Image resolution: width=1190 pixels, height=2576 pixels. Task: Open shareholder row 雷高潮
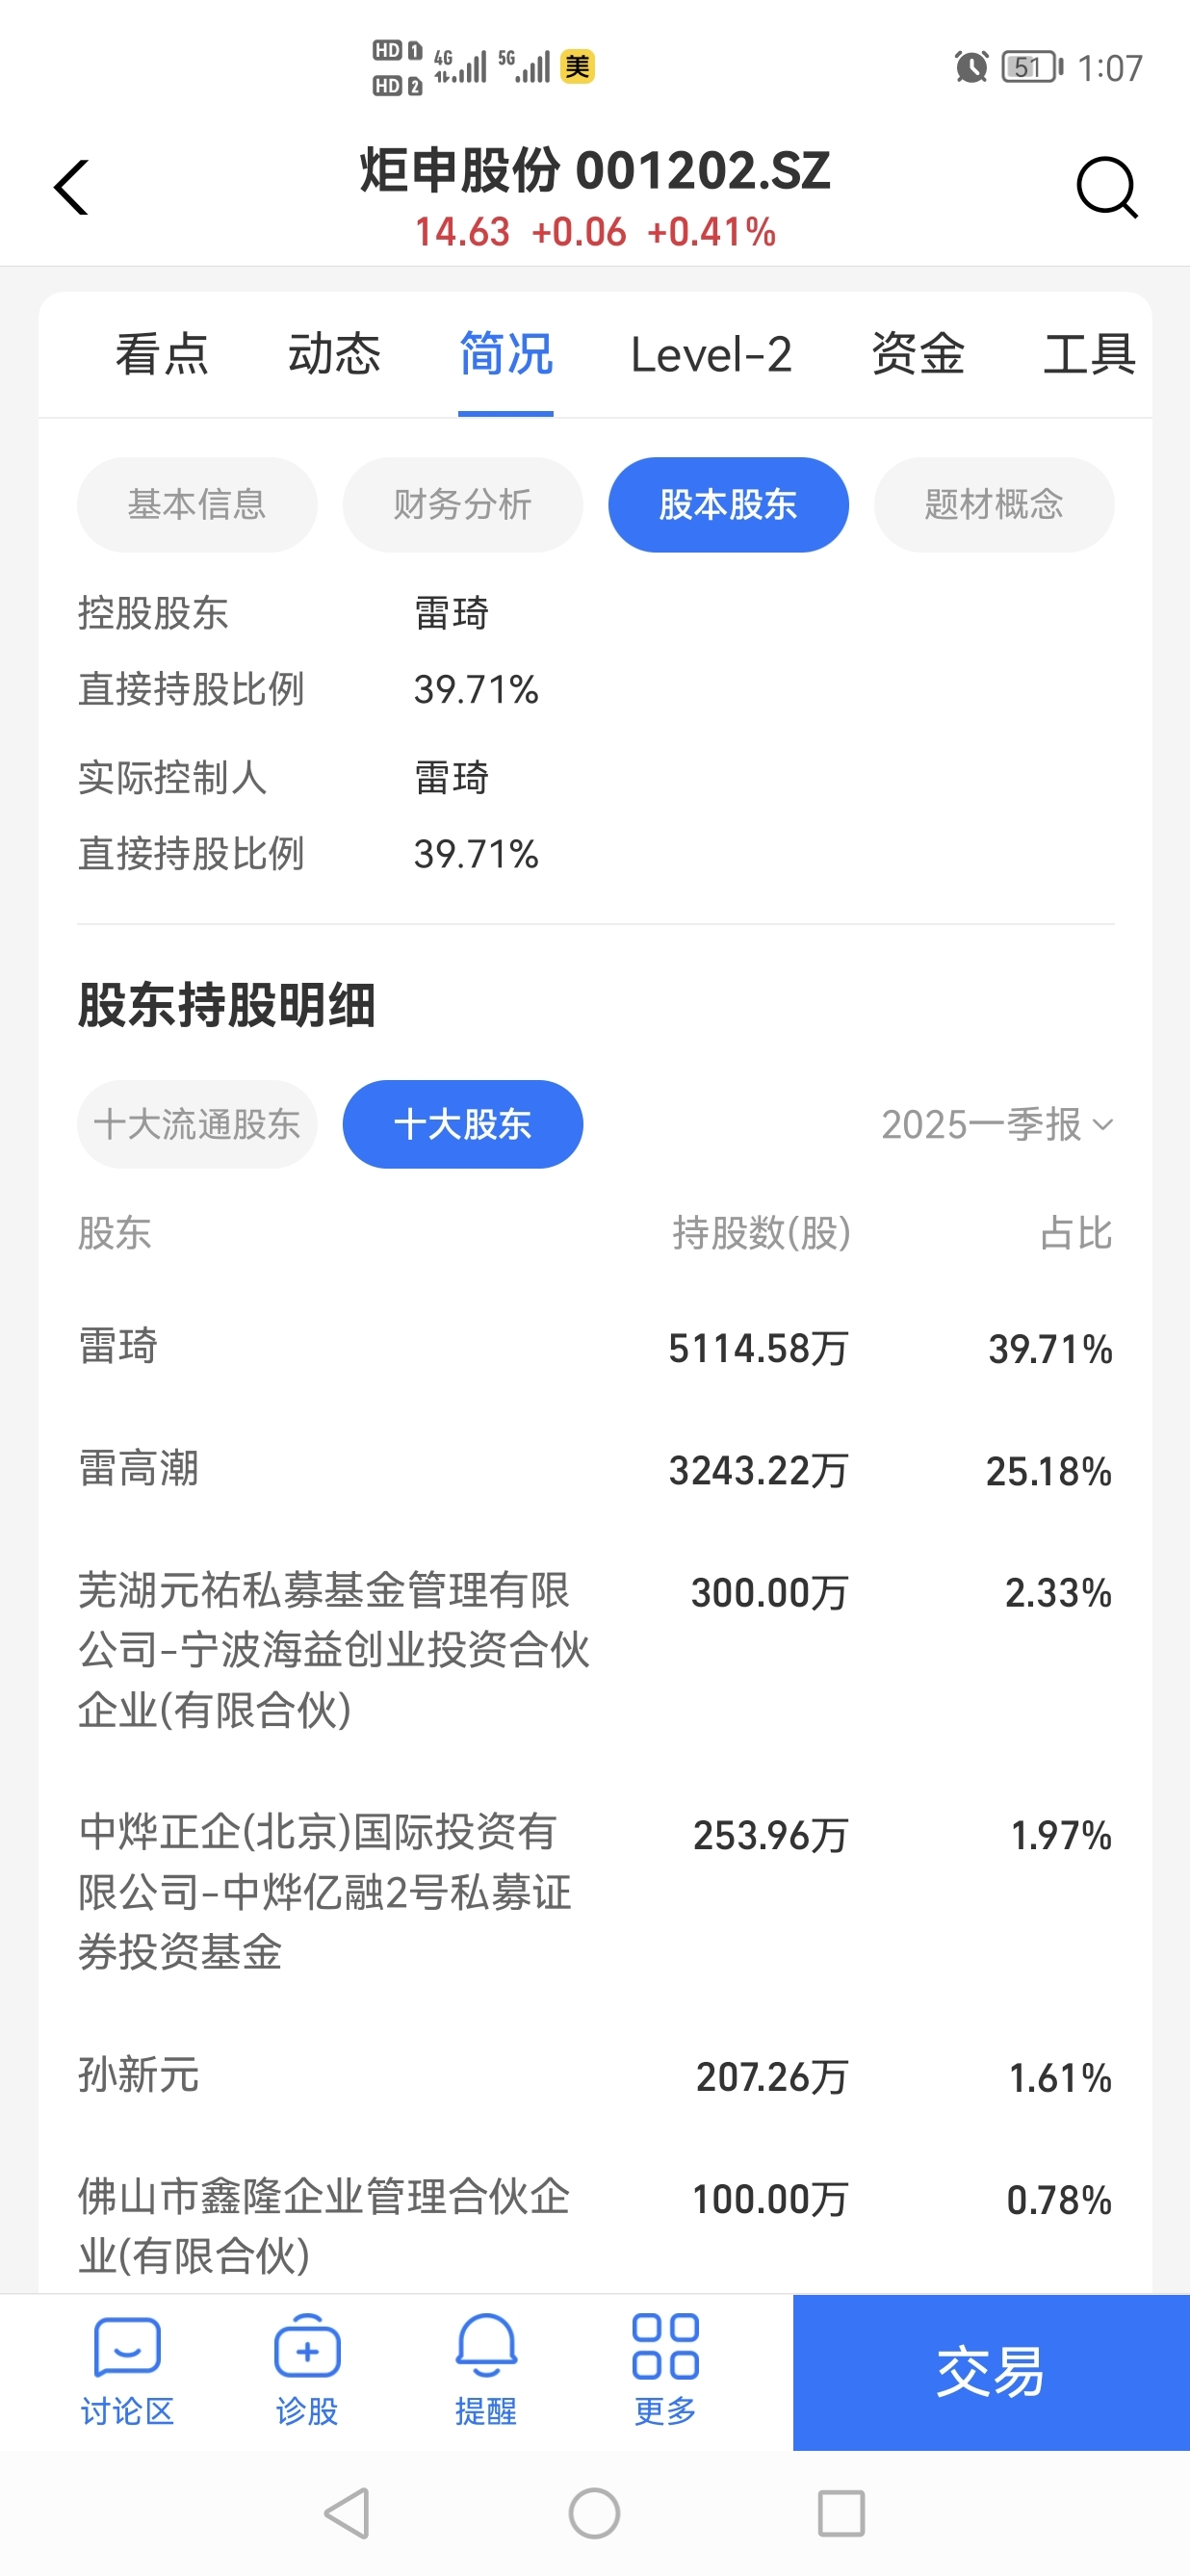click(x=595, y=1470)
